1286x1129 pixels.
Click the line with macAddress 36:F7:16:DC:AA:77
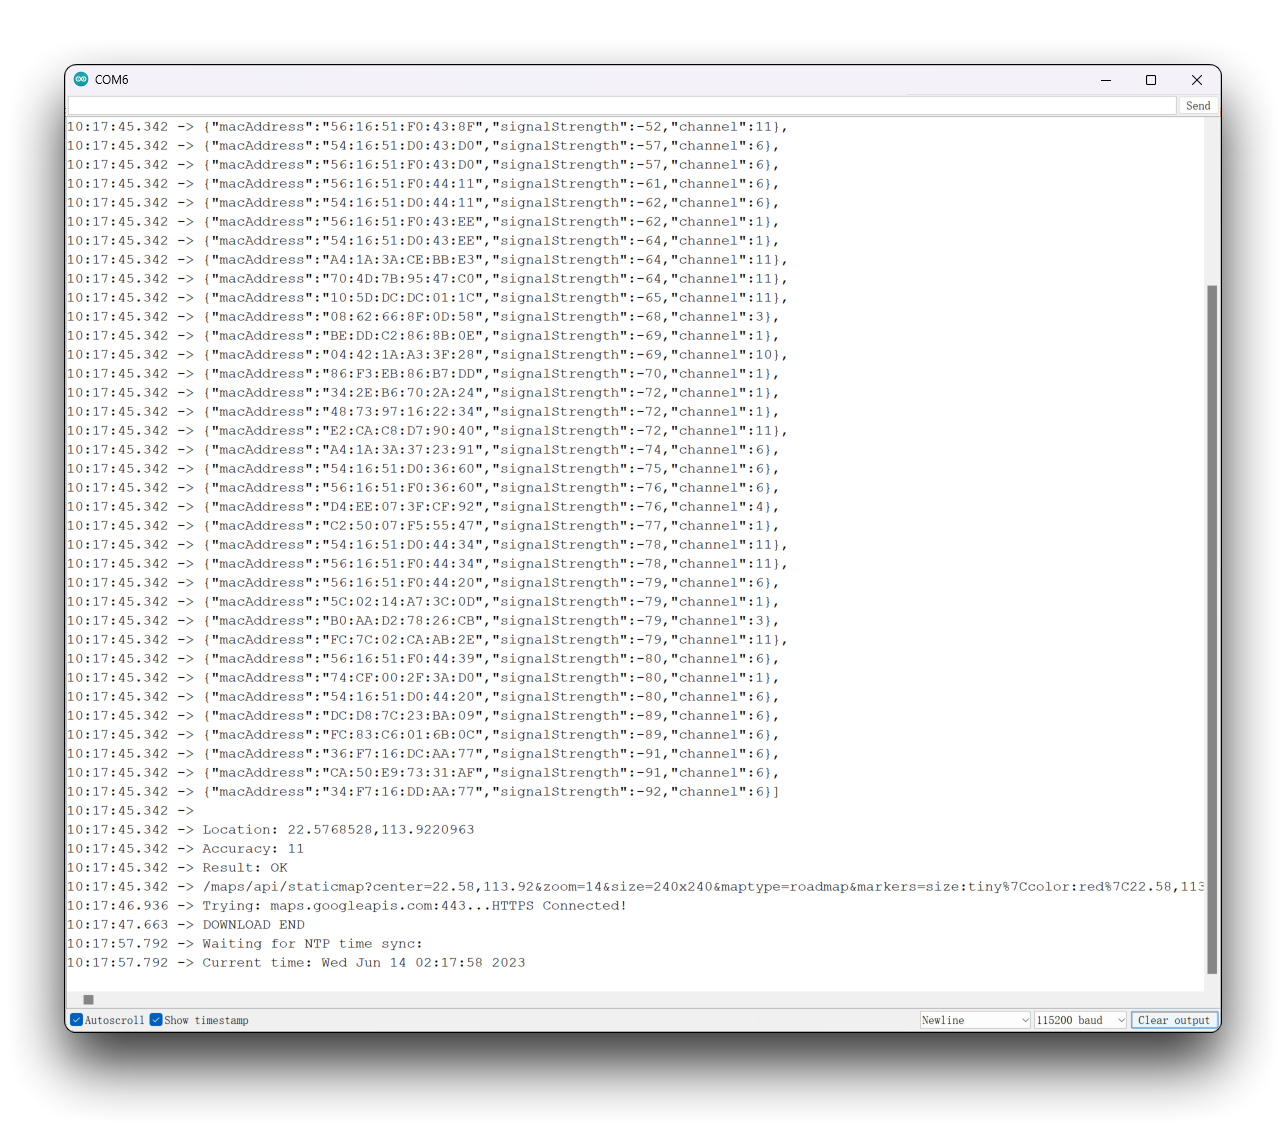pyautogui.click(x=423, y=754)
